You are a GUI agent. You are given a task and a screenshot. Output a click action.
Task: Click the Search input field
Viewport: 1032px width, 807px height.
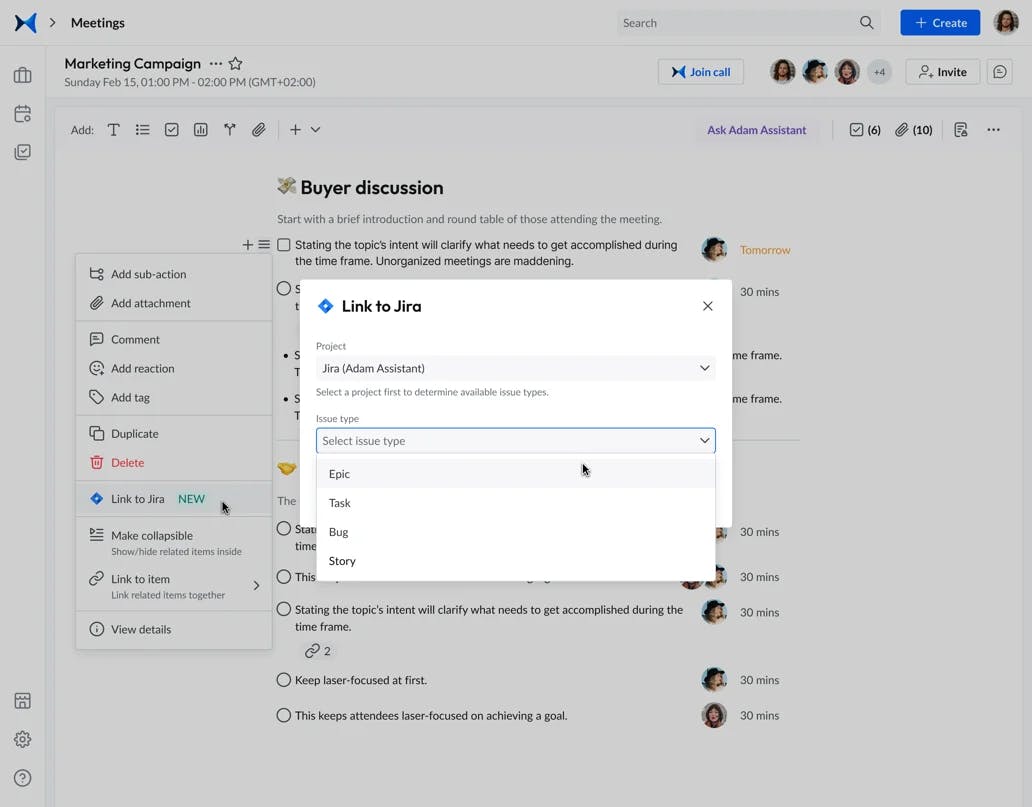click(x=735, y=23)
